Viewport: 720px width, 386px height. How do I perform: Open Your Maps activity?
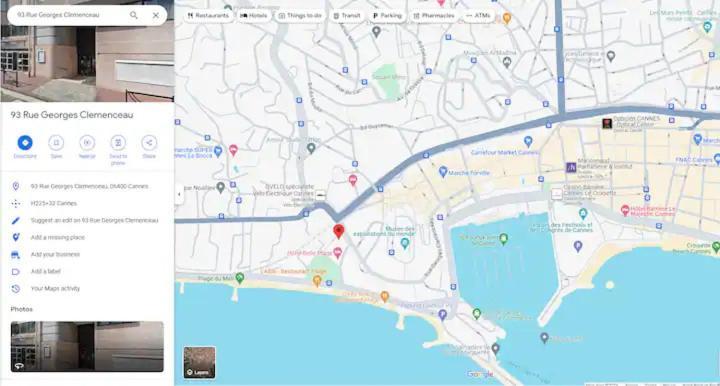coord(55,288)
